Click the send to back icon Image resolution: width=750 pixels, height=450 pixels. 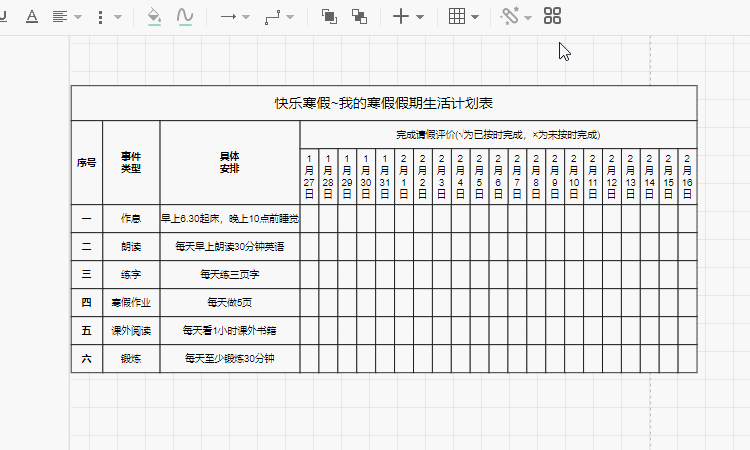359,17
